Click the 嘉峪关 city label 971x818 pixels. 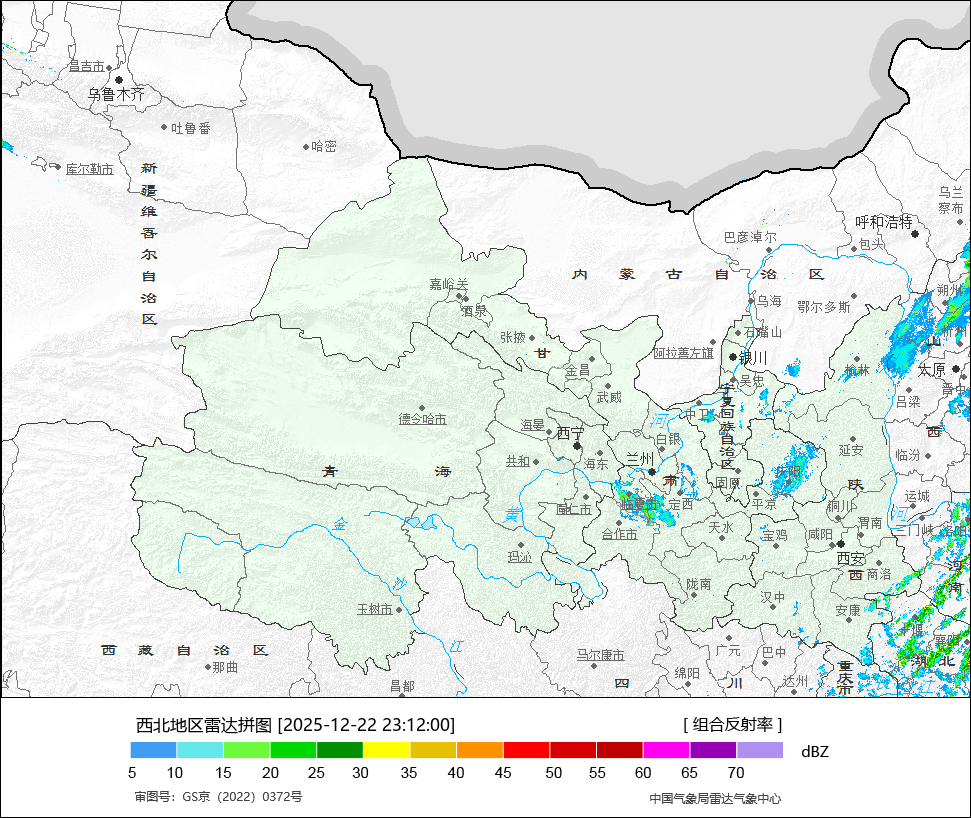tap(449, 284)
